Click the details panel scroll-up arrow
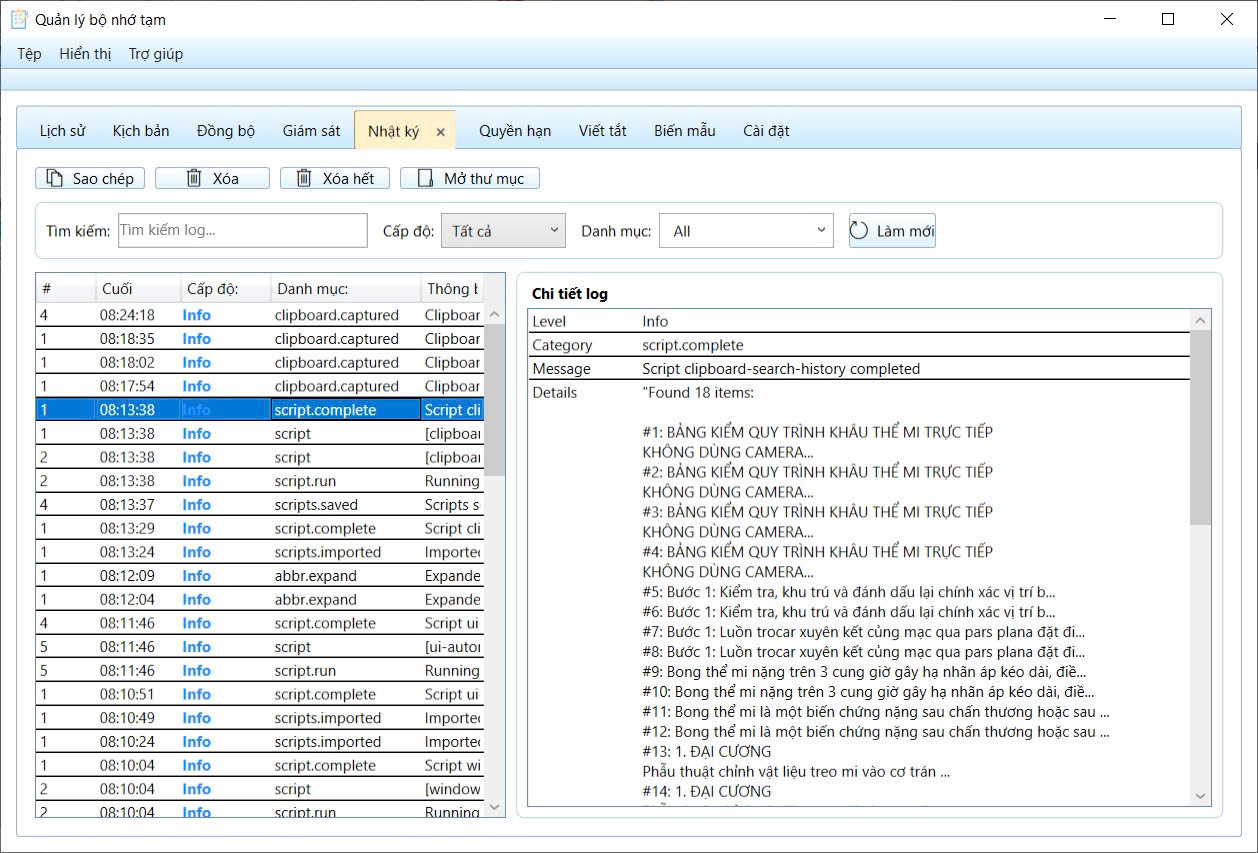This screenshot has height=853, width=1258. 1200,320
